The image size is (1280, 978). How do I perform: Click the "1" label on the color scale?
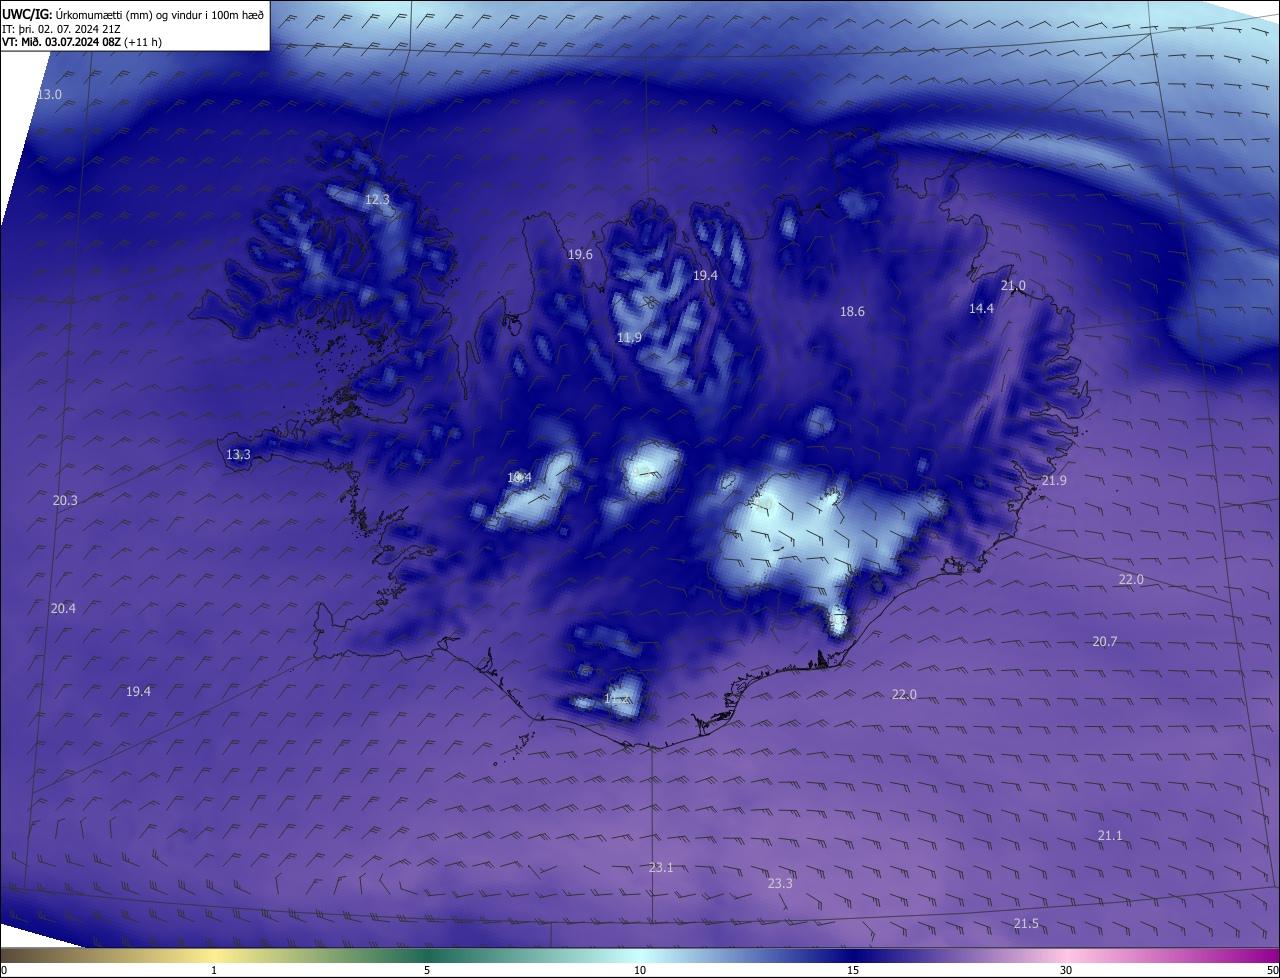(x=214, y=970)
